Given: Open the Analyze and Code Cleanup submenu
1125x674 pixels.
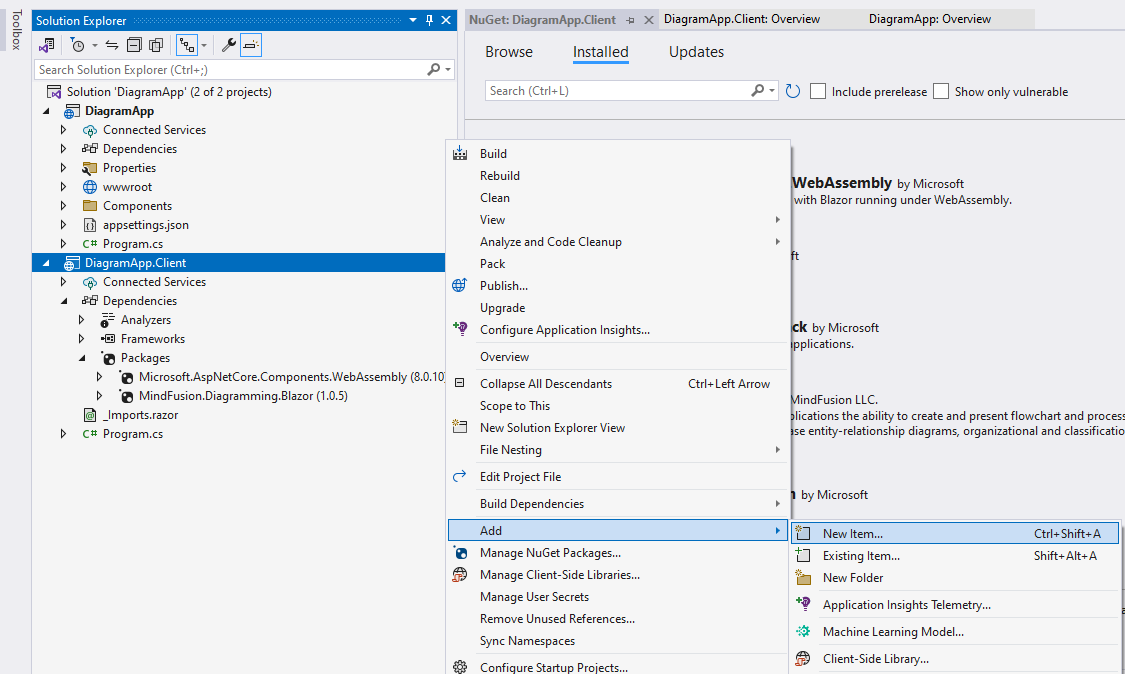Looking at the screenshot, I should click(618, 241).
